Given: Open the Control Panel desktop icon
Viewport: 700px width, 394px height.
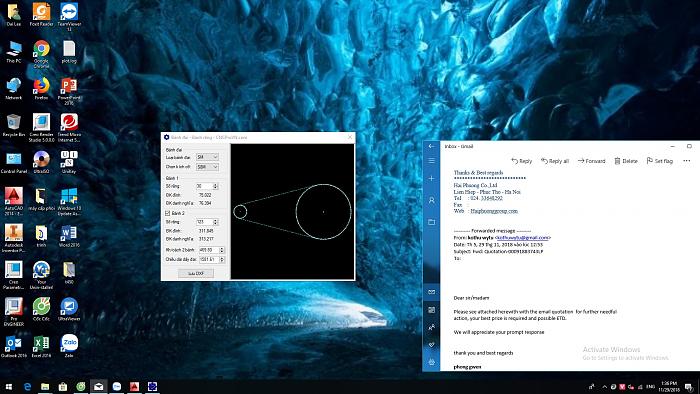Looking at the screenshot, I should click(x=13, y=162).
